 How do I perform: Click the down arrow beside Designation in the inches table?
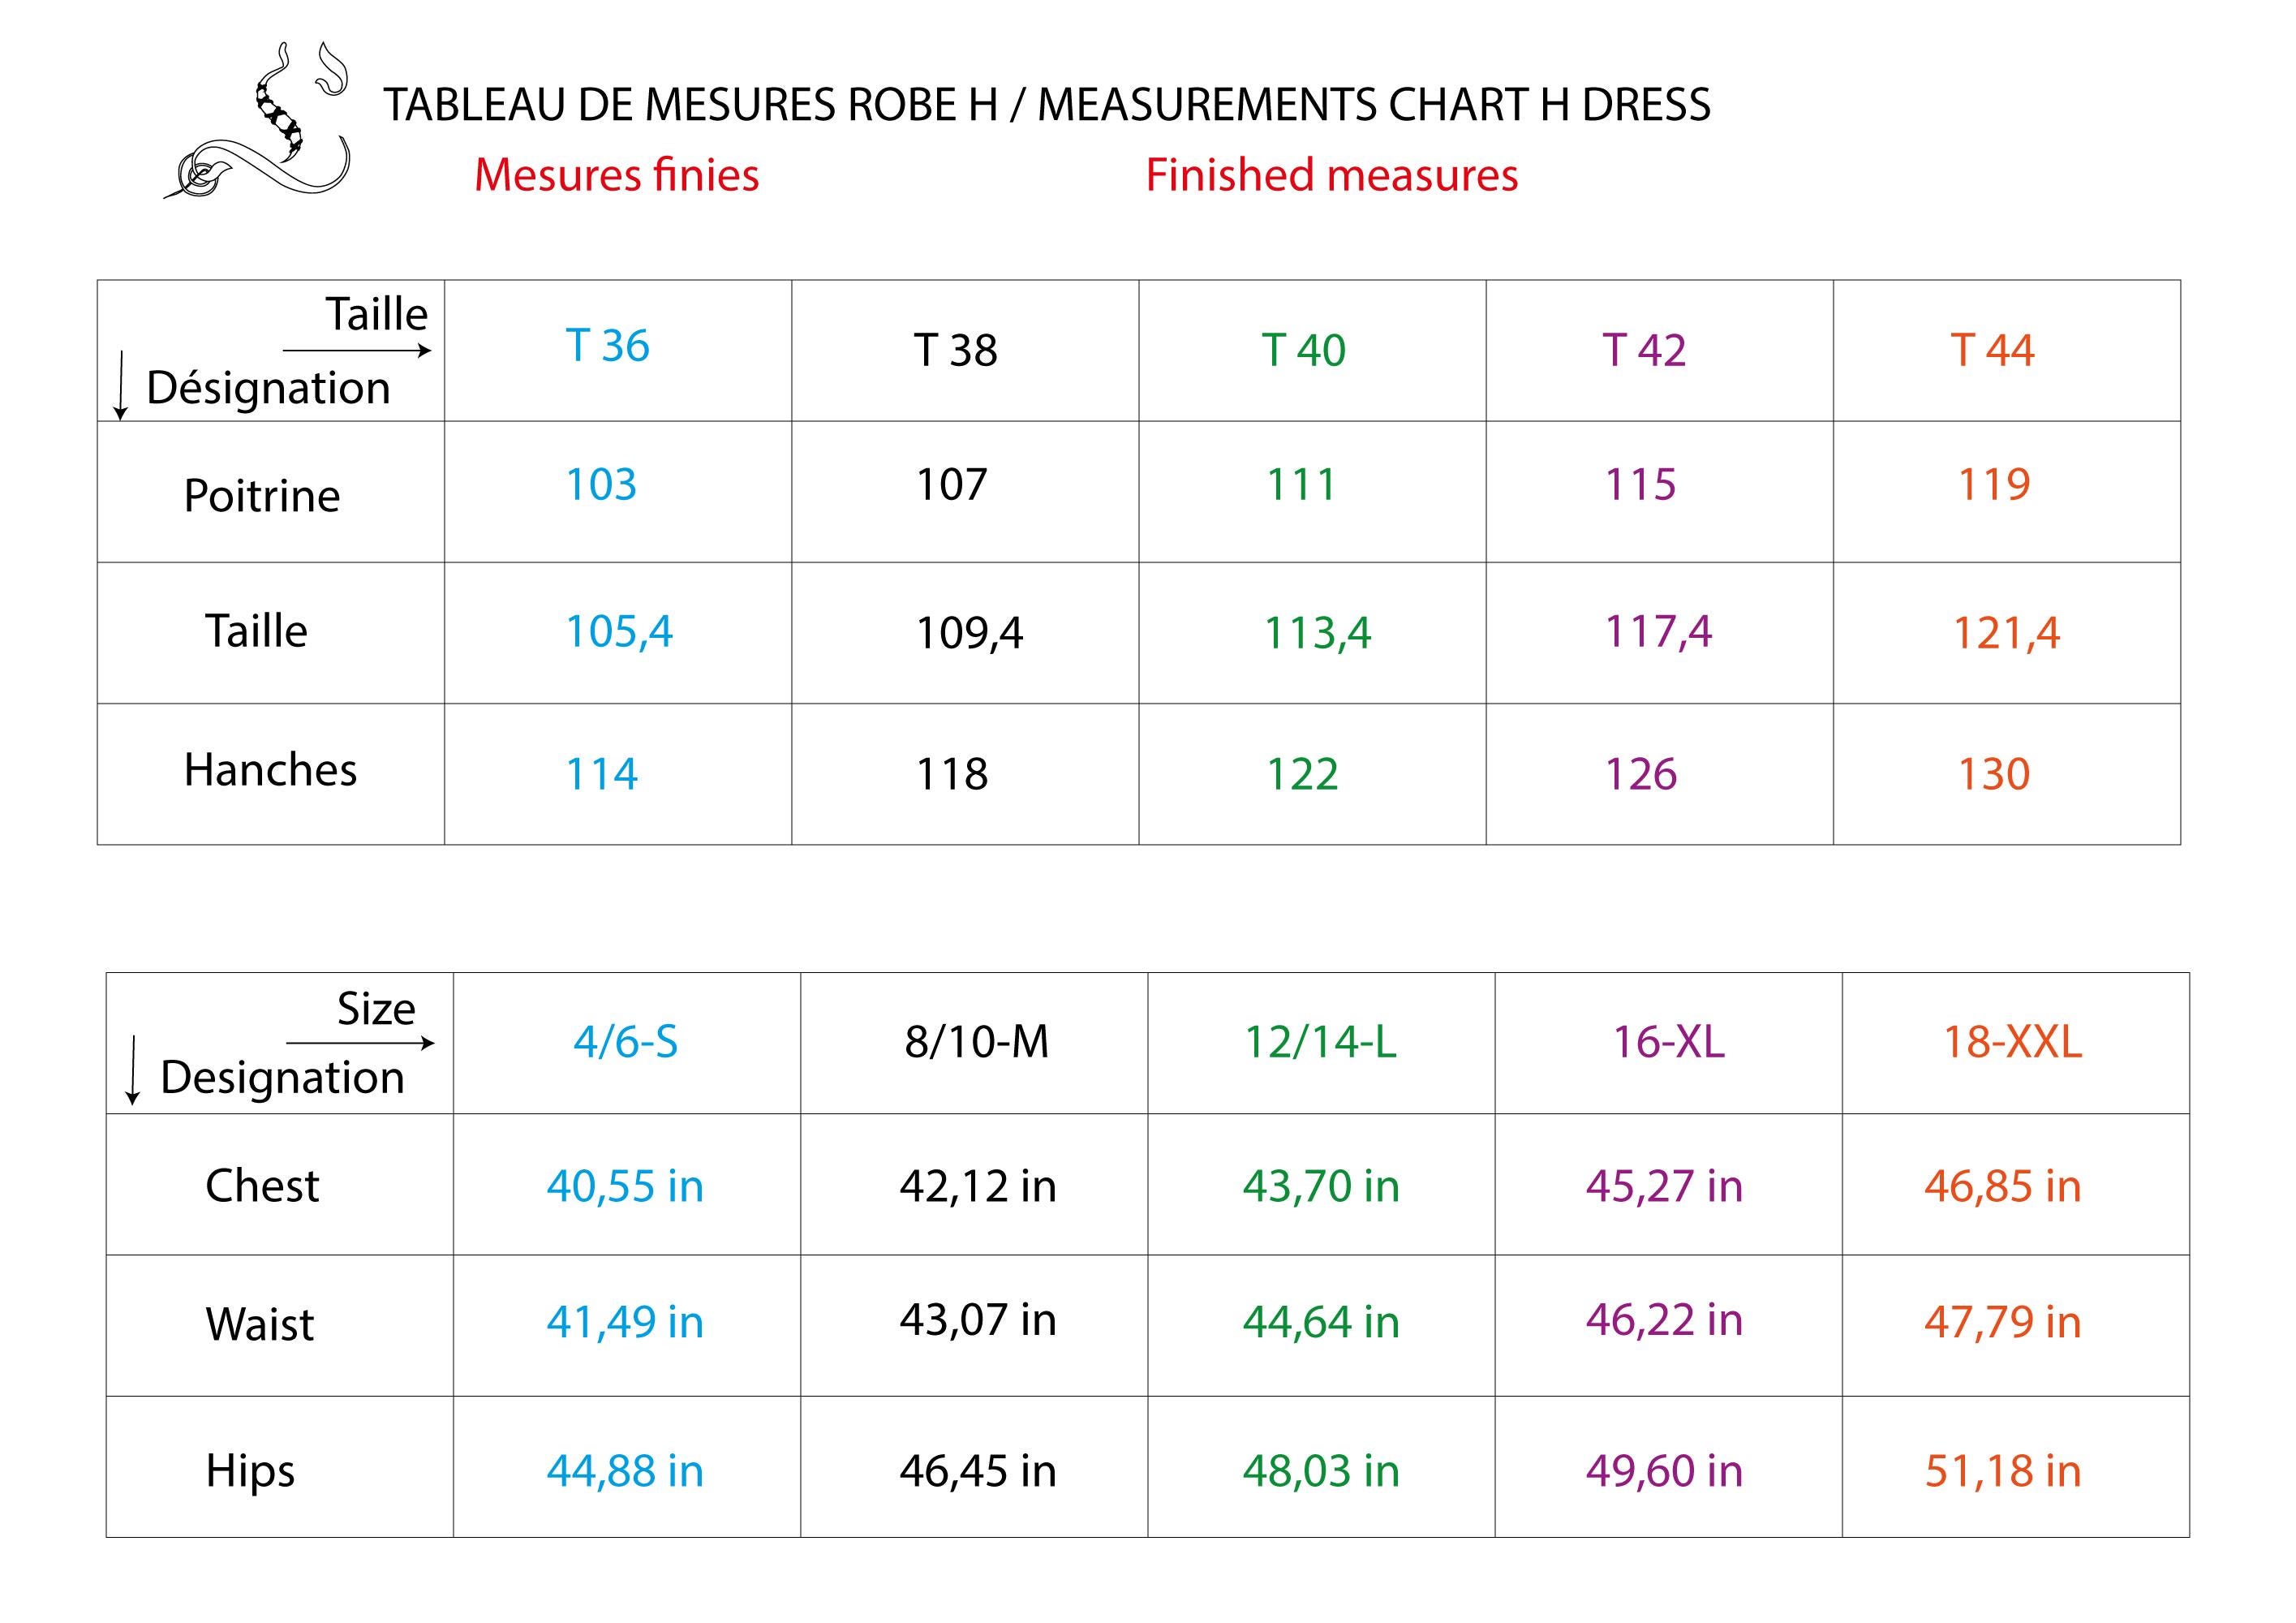click(132, 1070)
